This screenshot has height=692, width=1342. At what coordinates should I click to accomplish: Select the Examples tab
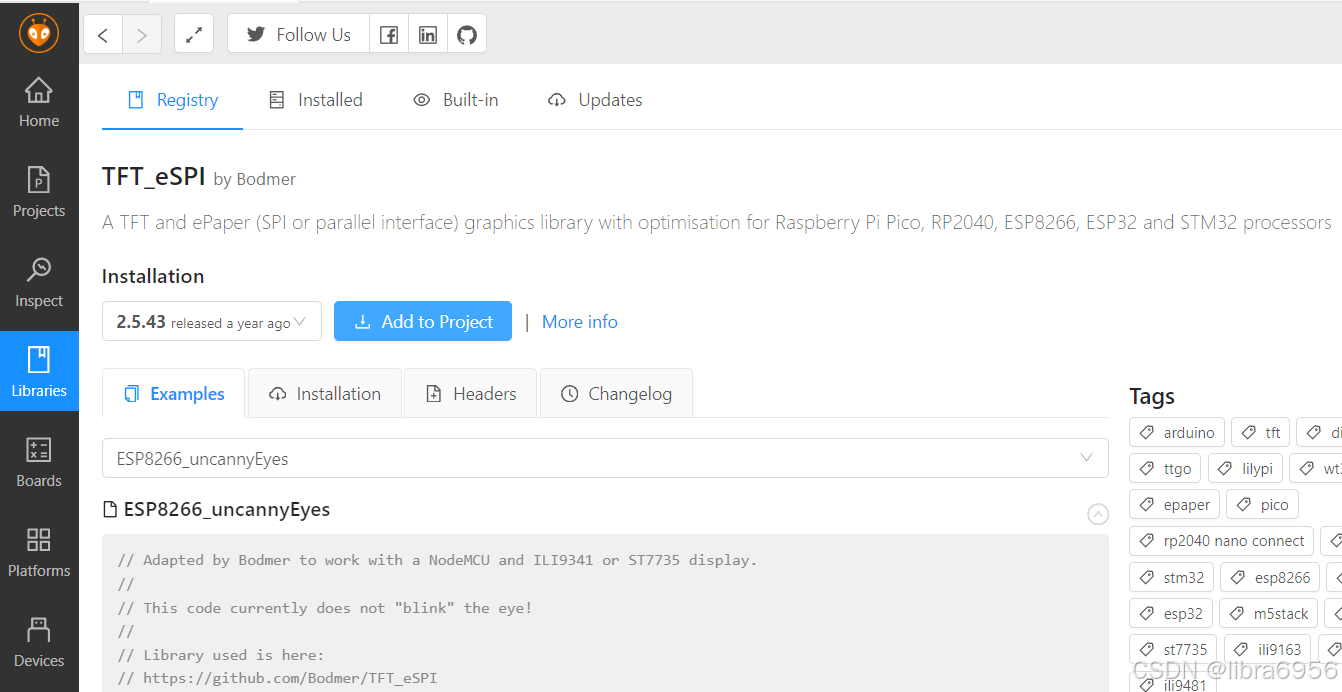pyautogui.click(x=174, y=394)
